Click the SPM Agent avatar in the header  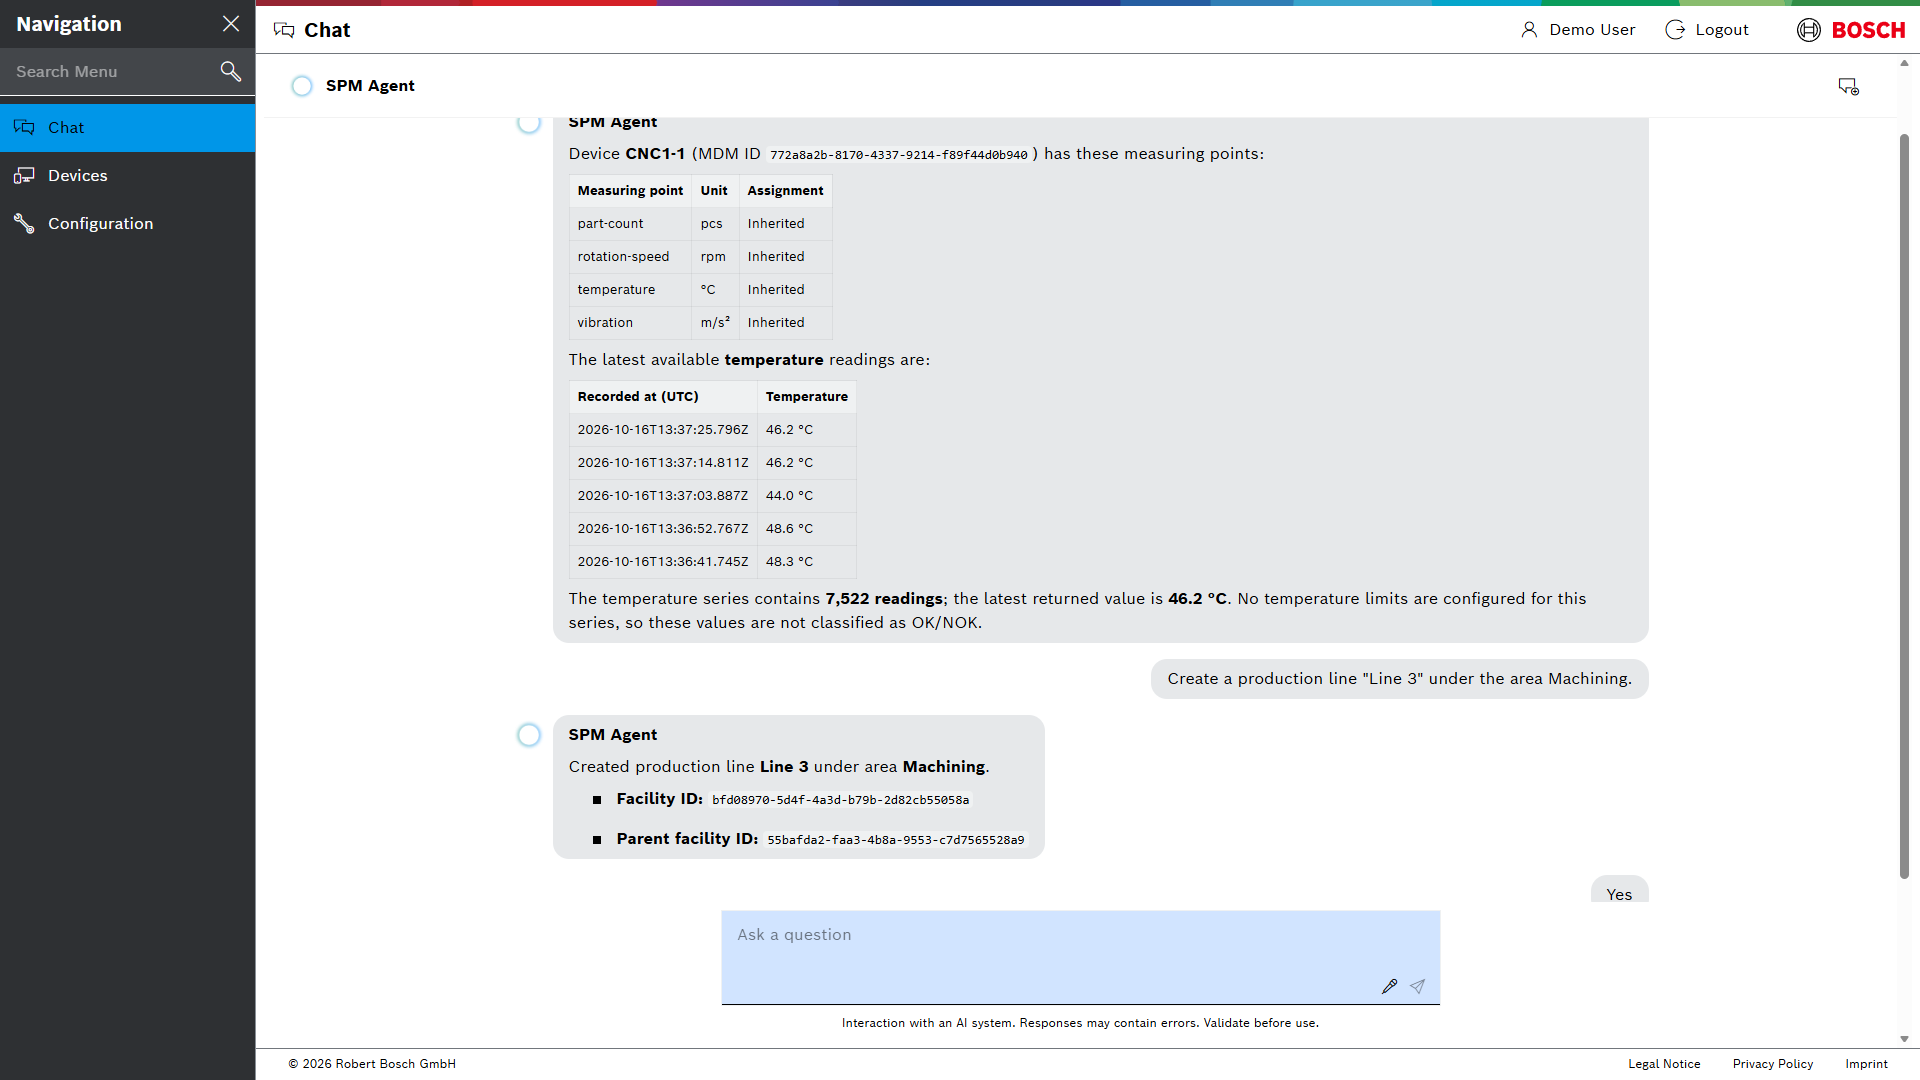[x=302, y=86]
